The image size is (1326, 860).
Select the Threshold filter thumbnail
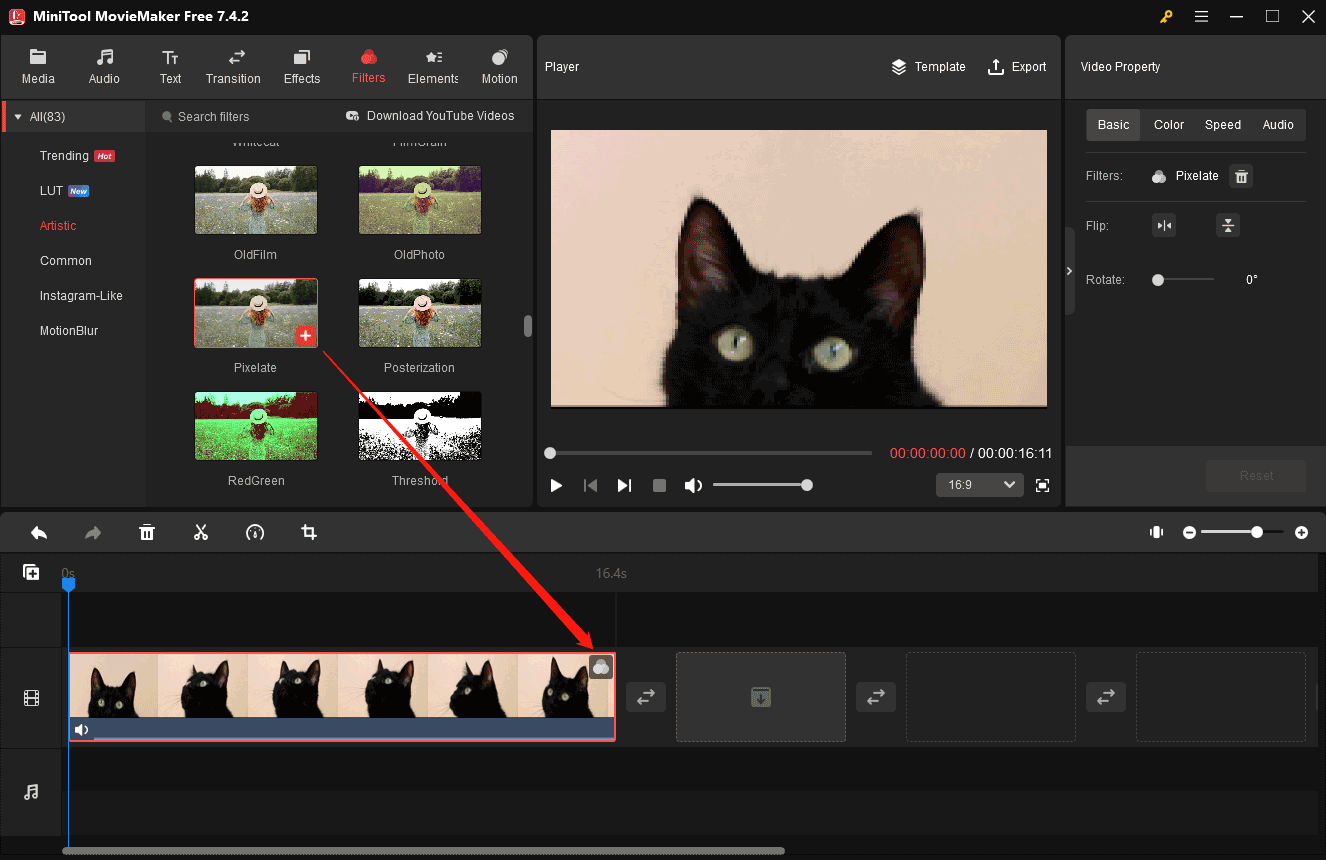420,426
